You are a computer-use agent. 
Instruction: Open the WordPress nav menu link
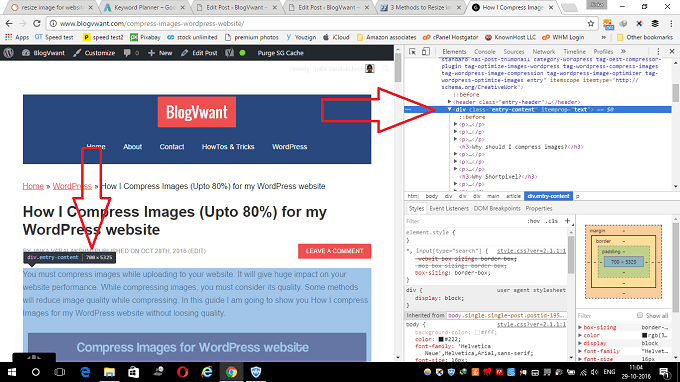tap(289, 147)
